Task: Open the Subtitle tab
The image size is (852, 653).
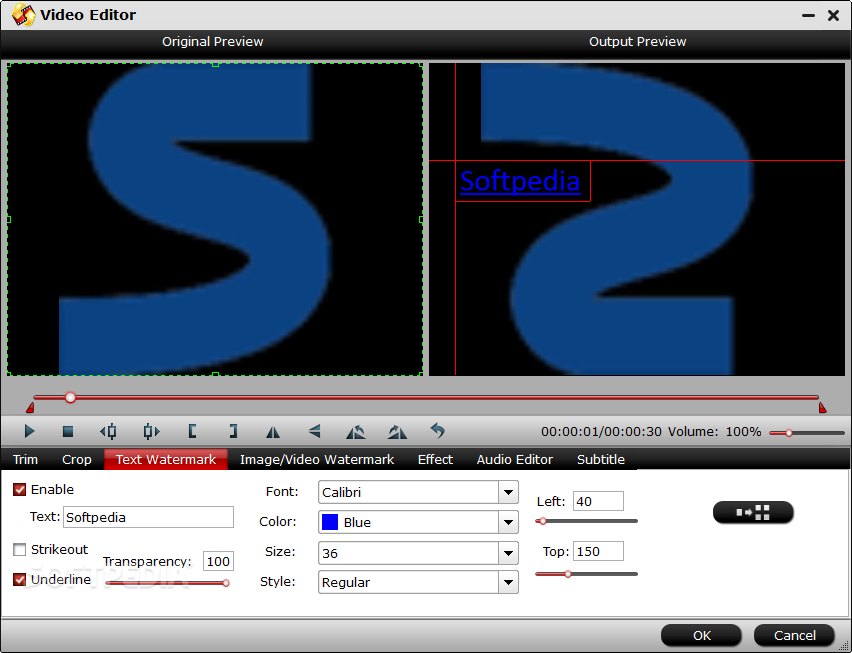Action: [600, 460]
